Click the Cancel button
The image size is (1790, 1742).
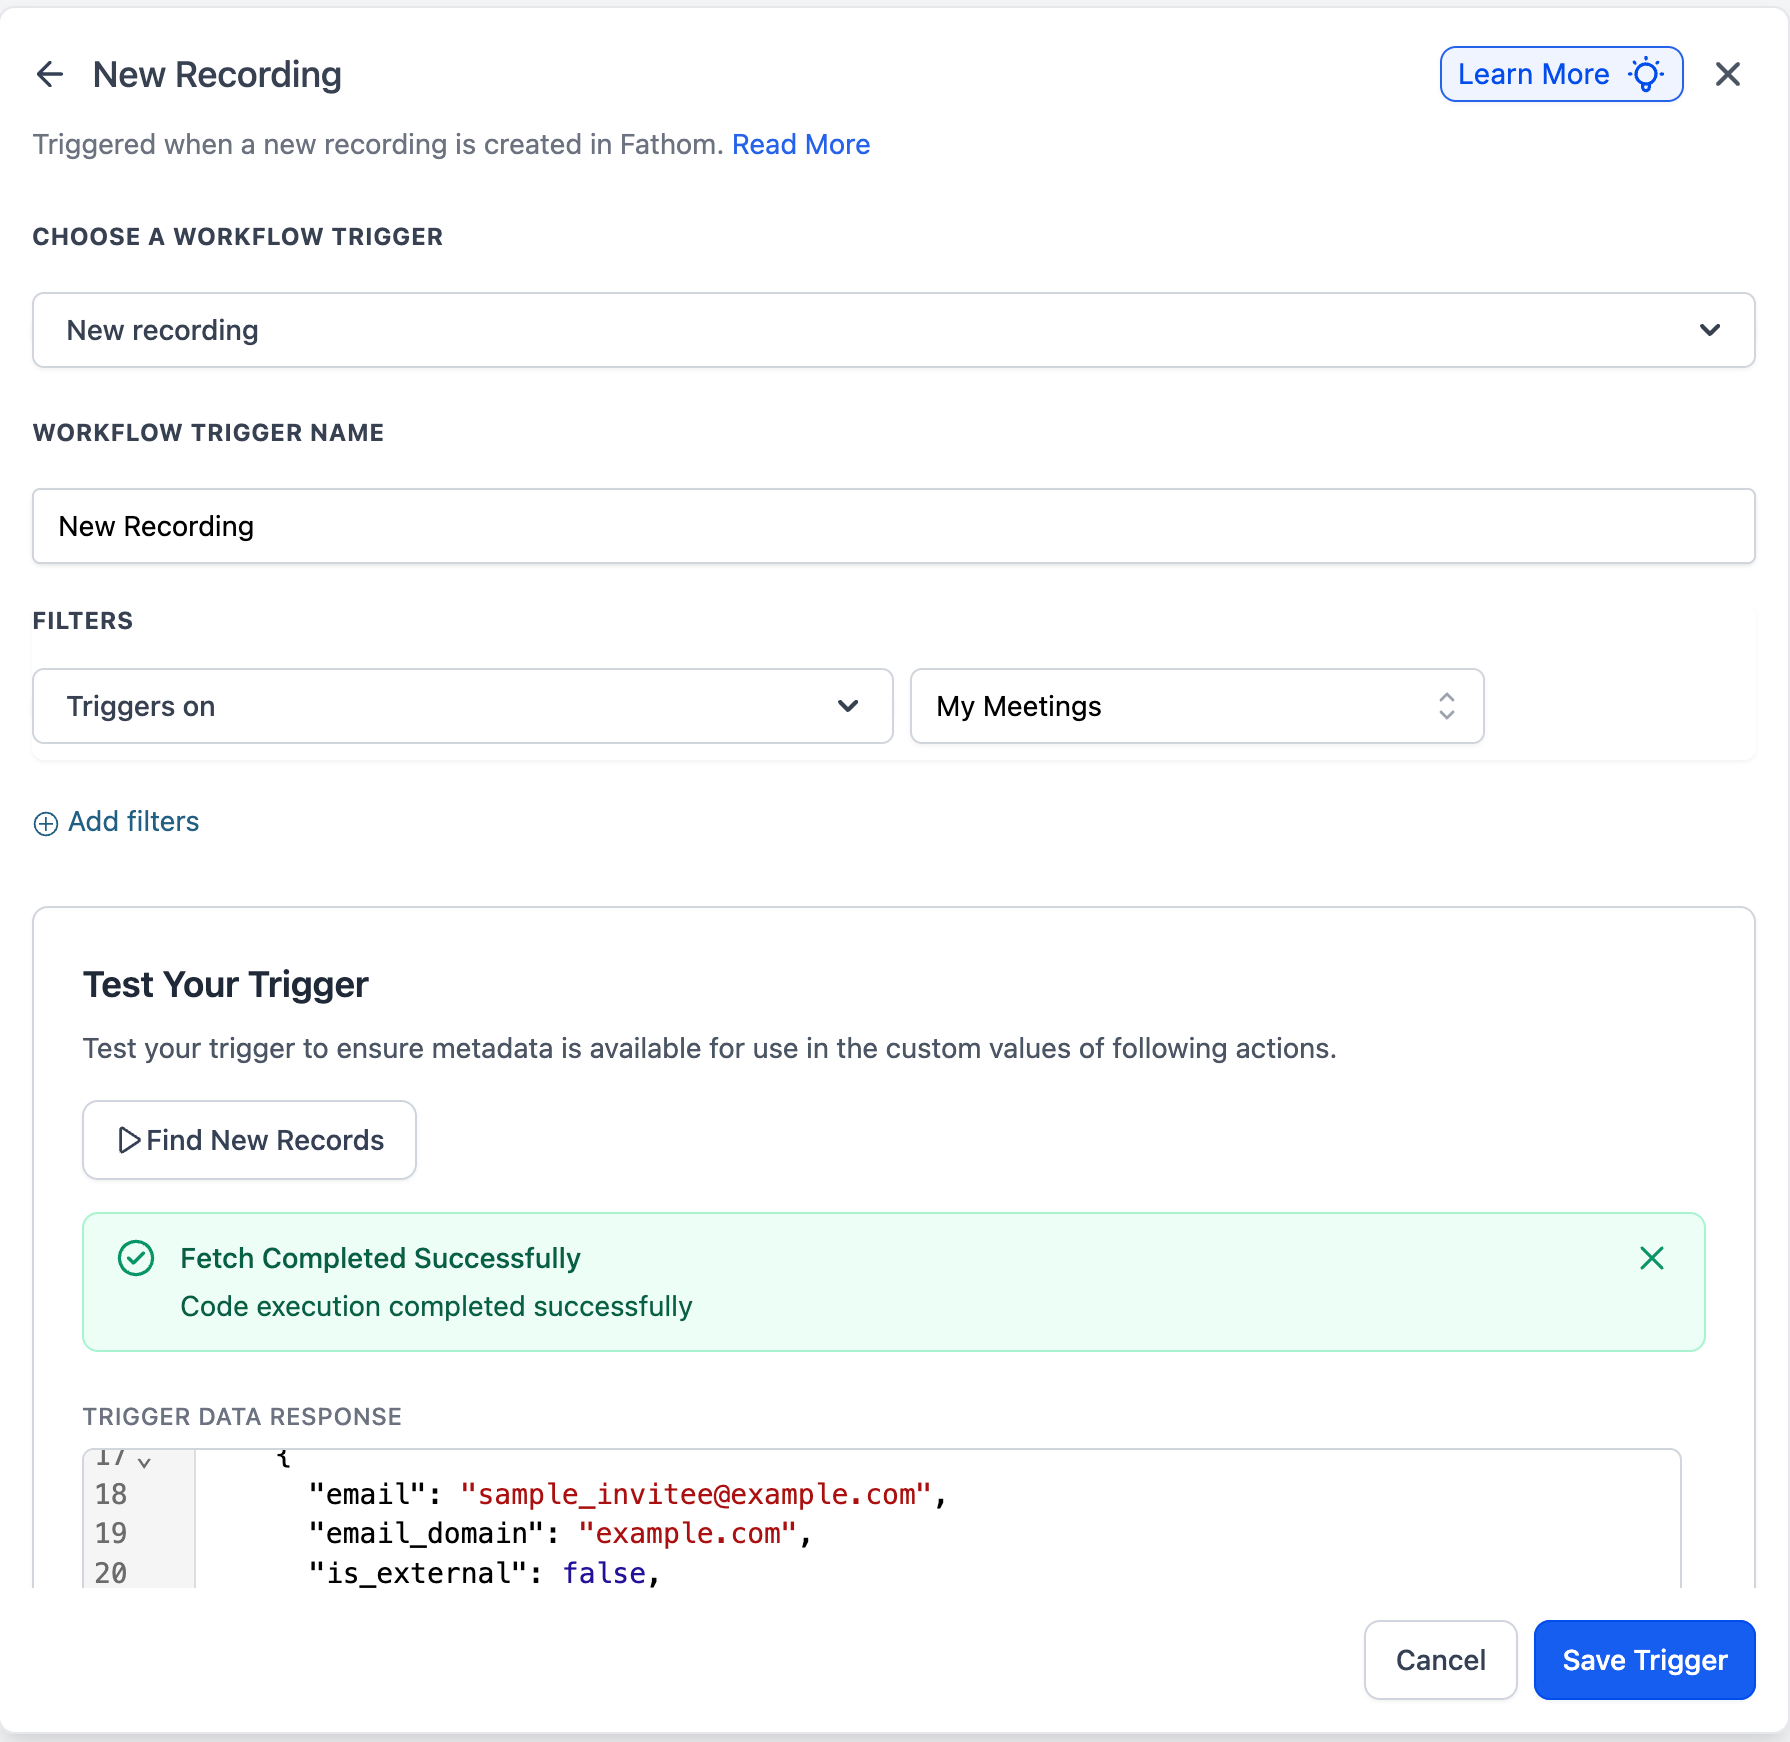tap(1440, 1660)
